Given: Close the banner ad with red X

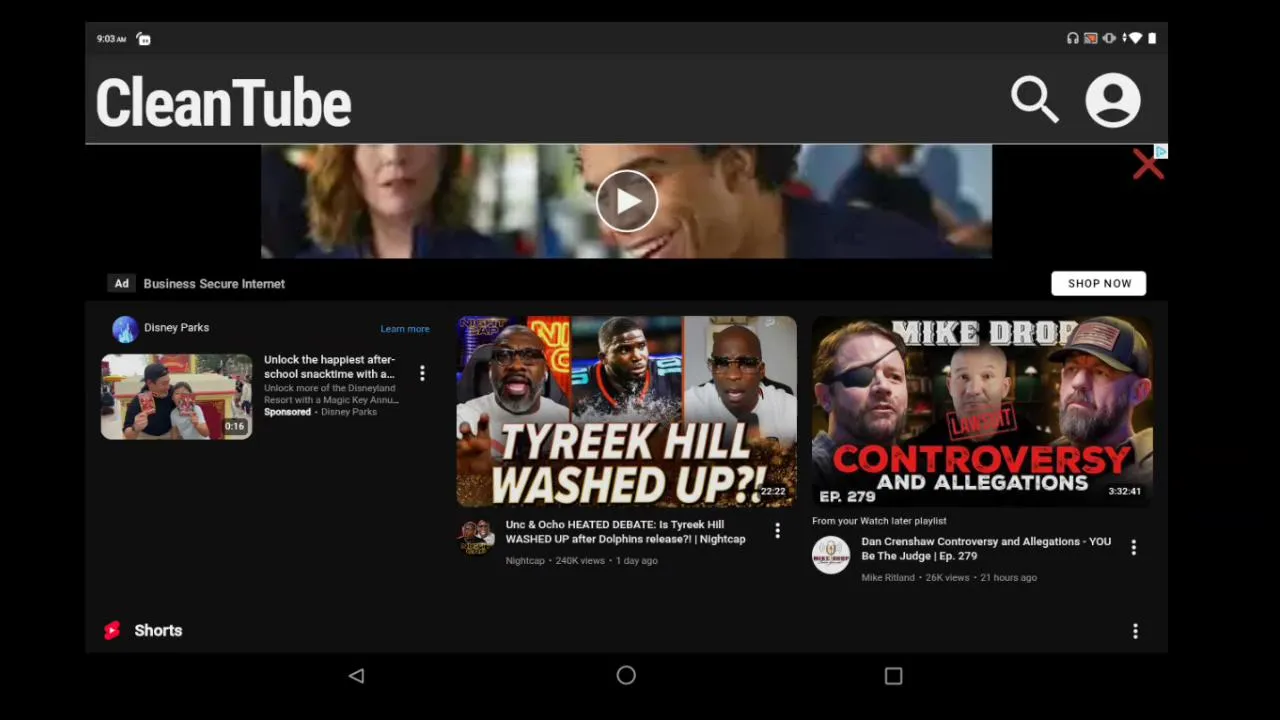Looking at the screenshot, I should [x=1147, y=165].
